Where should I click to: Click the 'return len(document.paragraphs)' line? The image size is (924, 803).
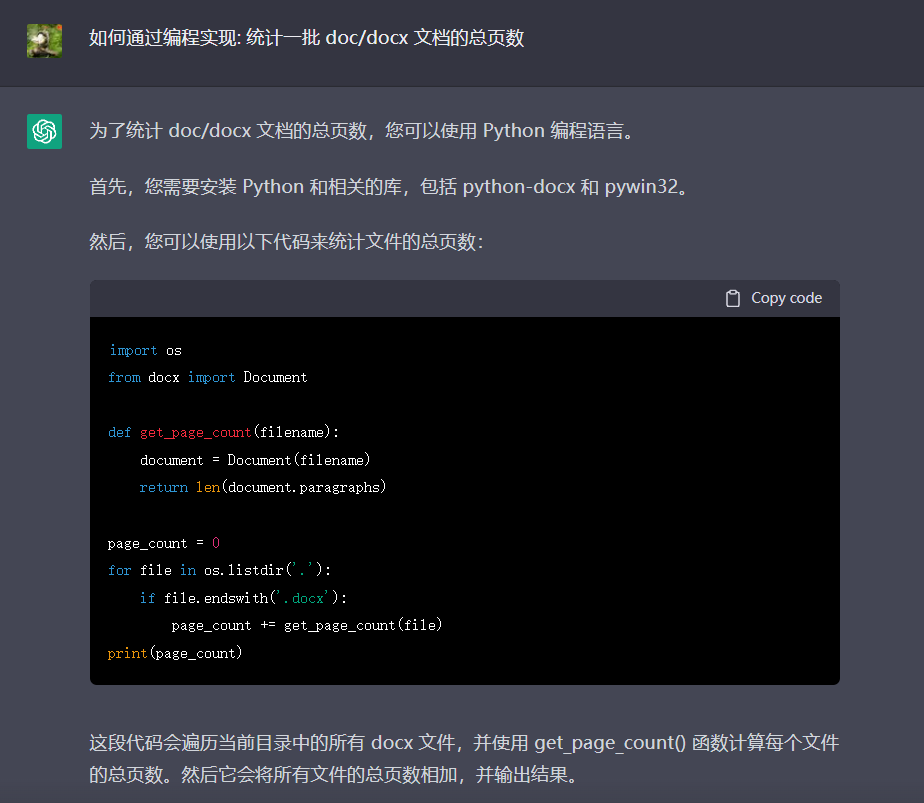pyautogui.click(x=262, y=487)
